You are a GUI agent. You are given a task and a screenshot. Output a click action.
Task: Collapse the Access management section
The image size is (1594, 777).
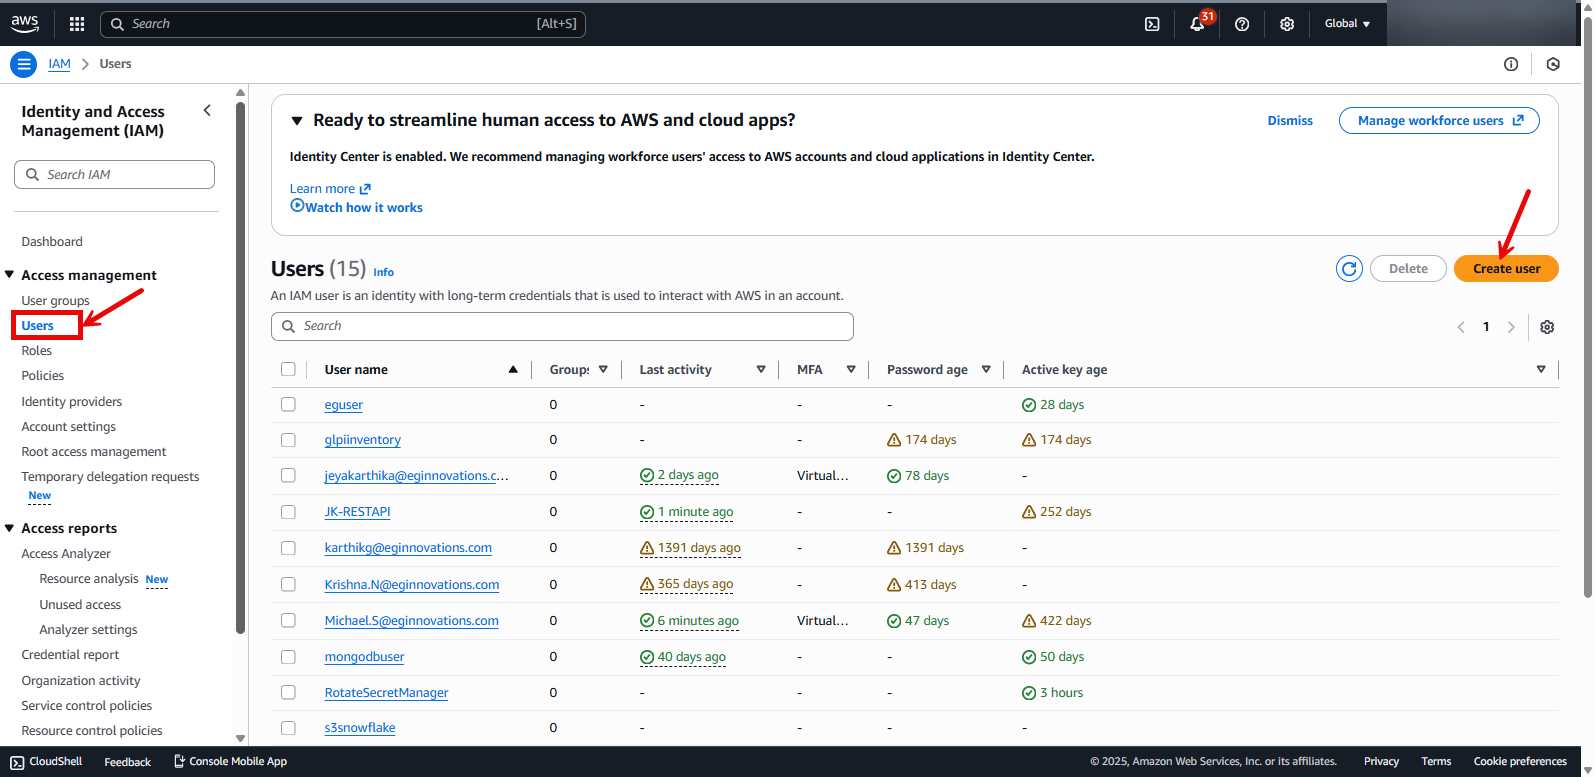(x=10, y=275)
